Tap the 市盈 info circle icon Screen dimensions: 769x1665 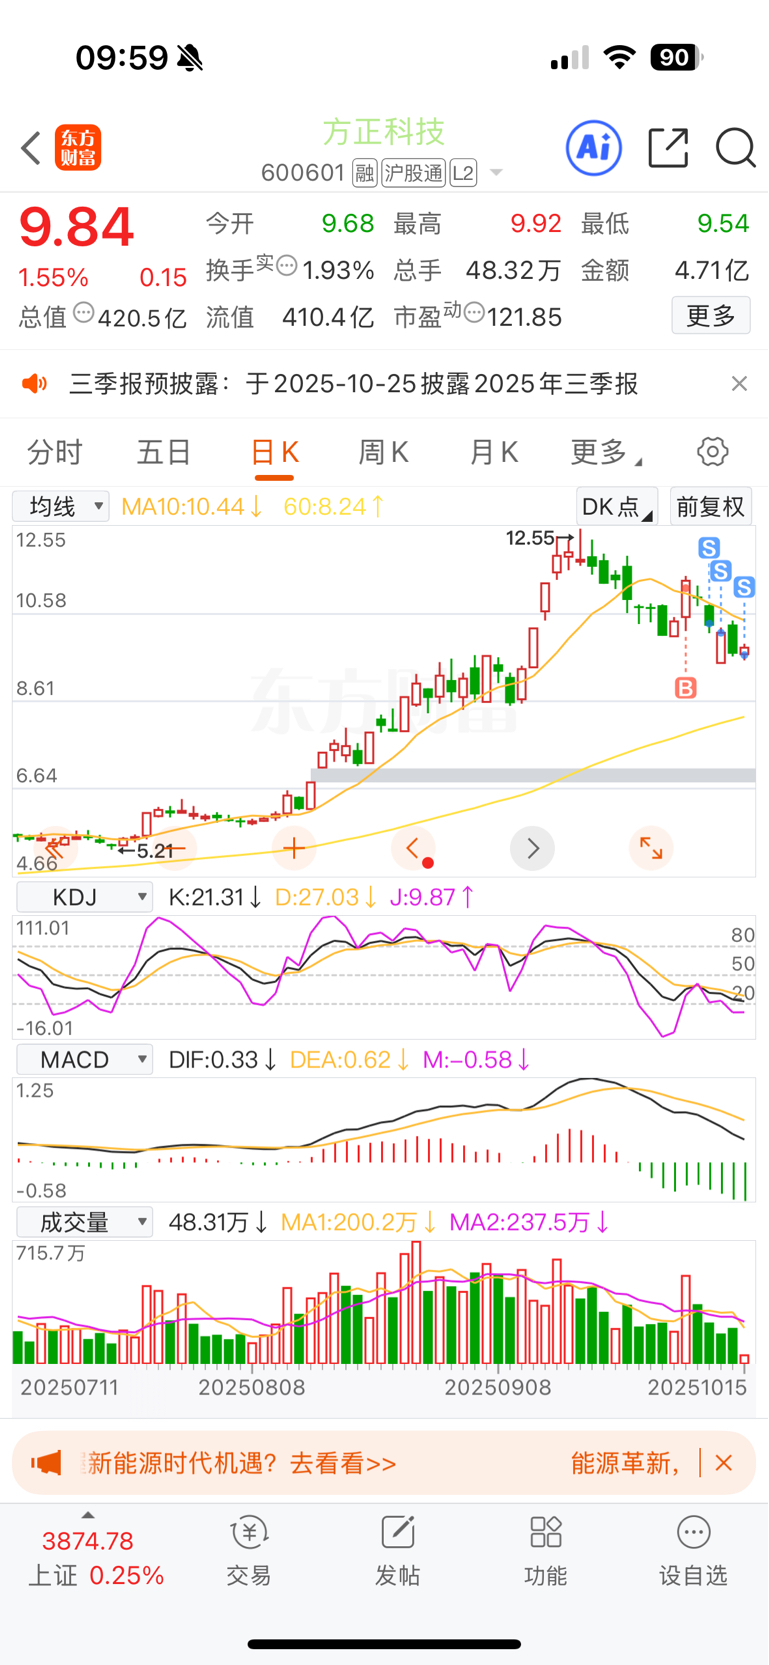click(x=474, y=313)
